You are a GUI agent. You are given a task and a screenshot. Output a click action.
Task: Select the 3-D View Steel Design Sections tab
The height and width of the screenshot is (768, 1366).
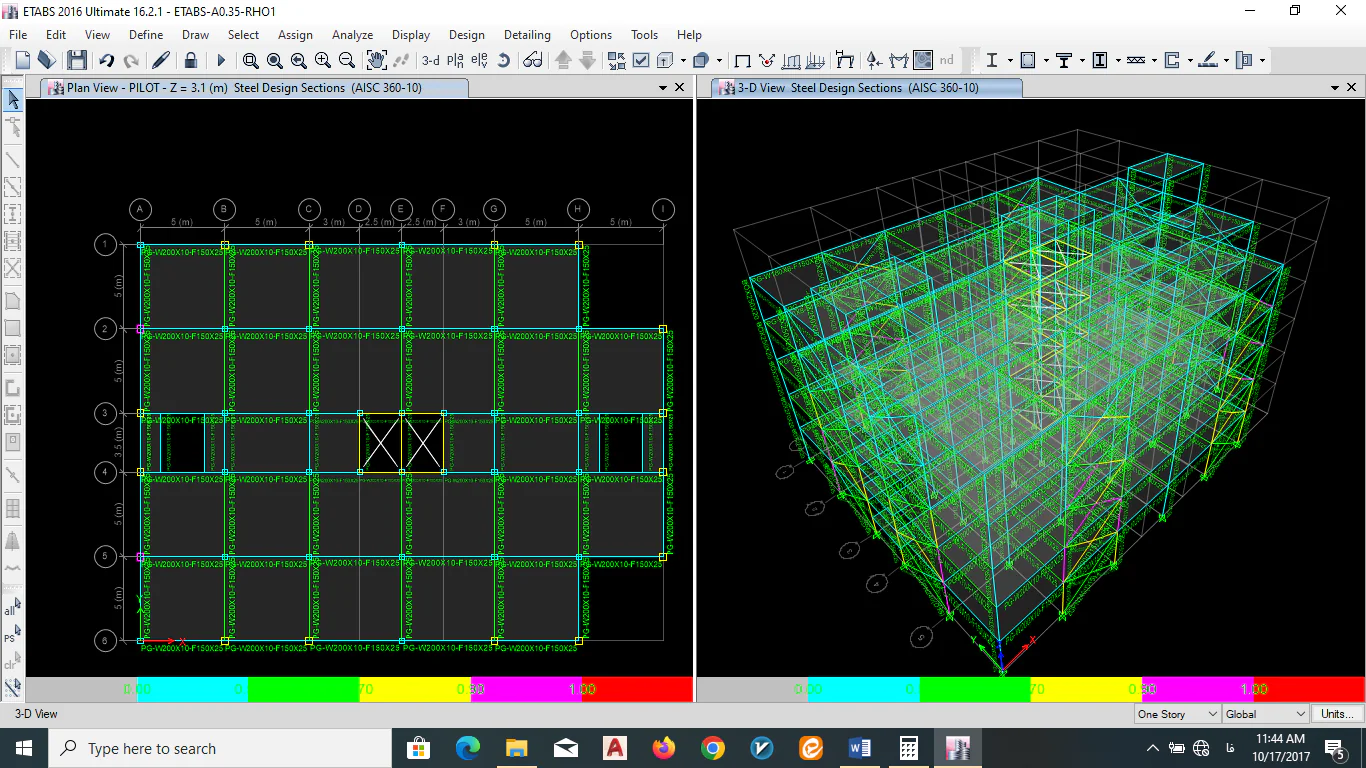tap(857, 88)
